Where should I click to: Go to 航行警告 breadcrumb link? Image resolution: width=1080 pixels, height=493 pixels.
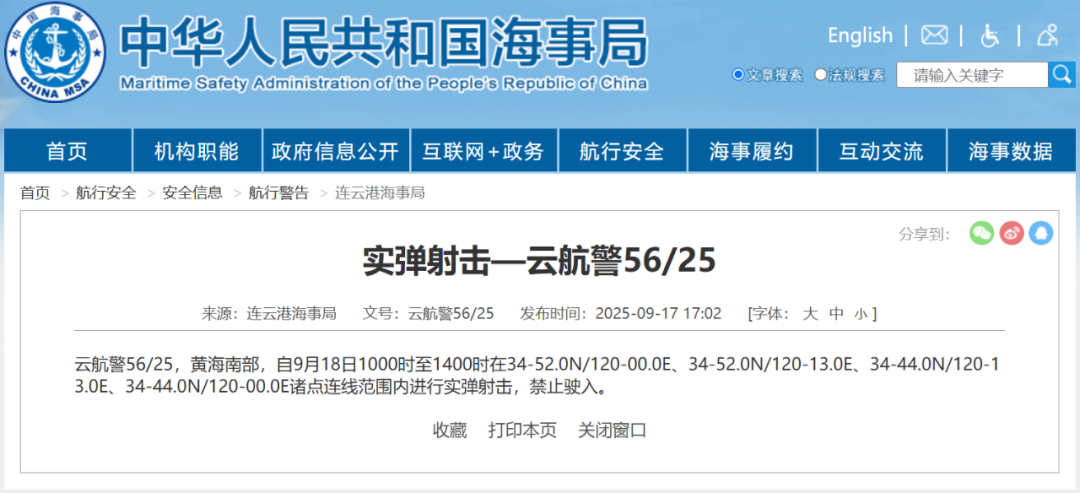[279, 193]
